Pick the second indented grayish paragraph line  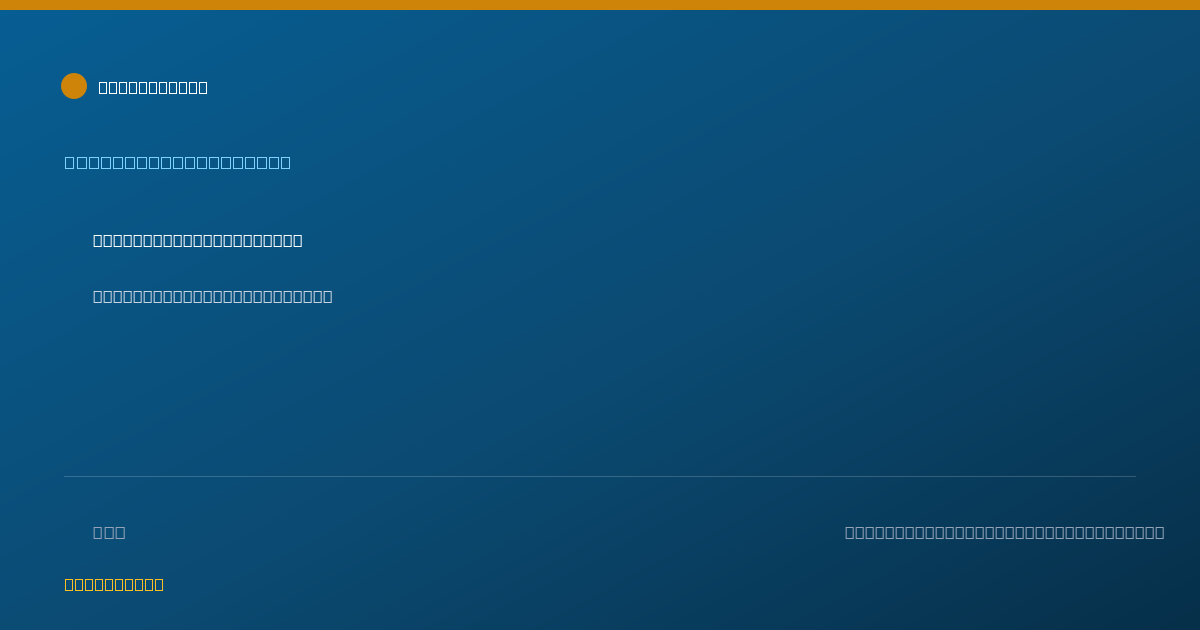[x=213, y=296]
